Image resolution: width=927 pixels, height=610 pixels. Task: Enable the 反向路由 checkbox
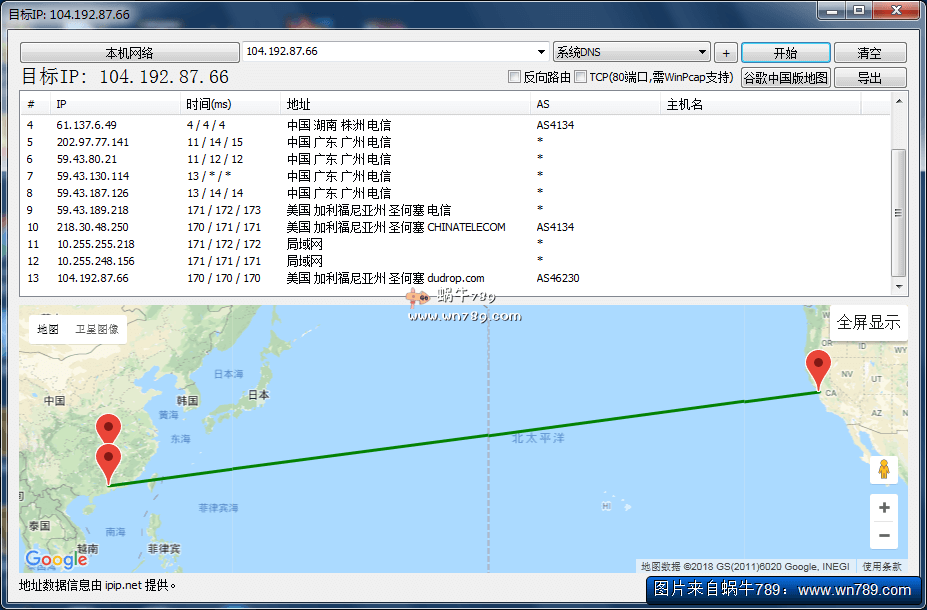click(x=515, y=77)
